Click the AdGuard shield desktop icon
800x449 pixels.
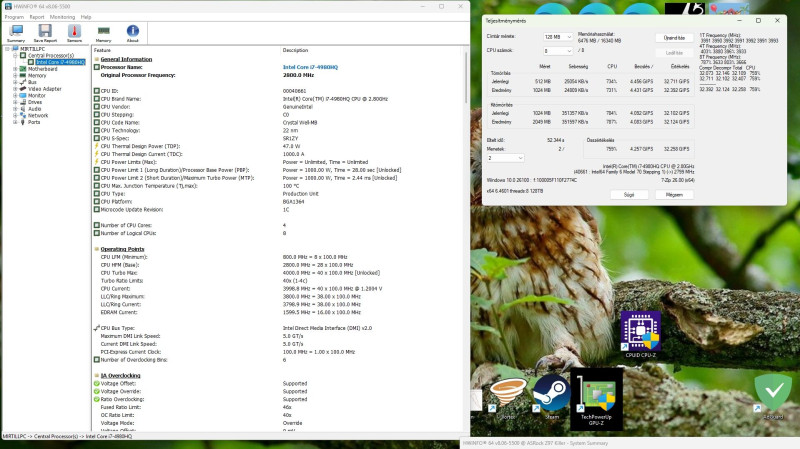(773, 396)
